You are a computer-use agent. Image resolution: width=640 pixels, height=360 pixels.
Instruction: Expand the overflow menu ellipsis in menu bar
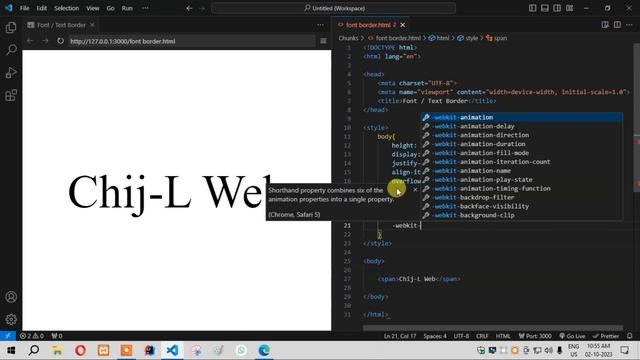coord(145,8)
